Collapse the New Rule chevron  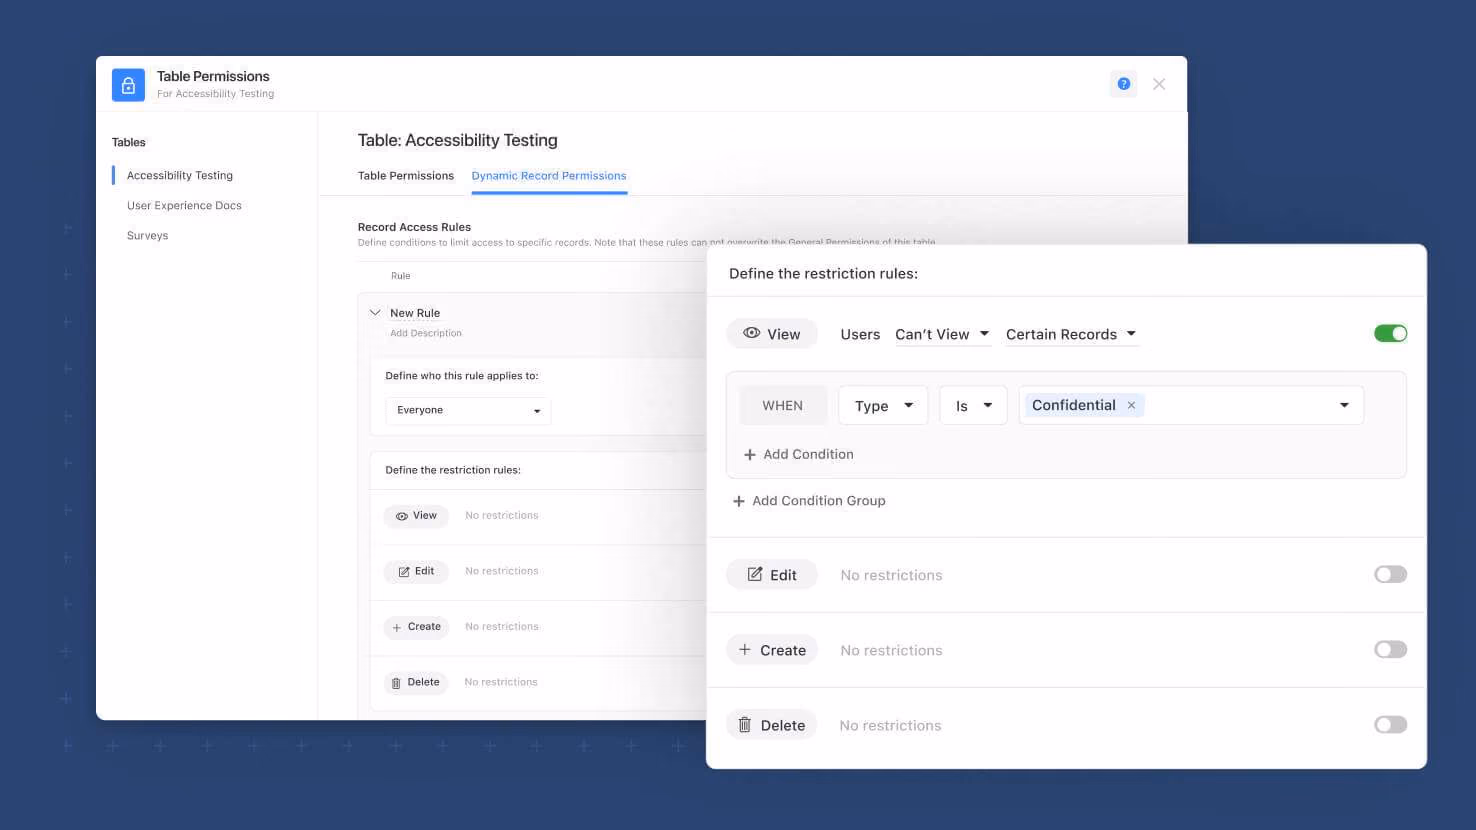pos(375,313)
